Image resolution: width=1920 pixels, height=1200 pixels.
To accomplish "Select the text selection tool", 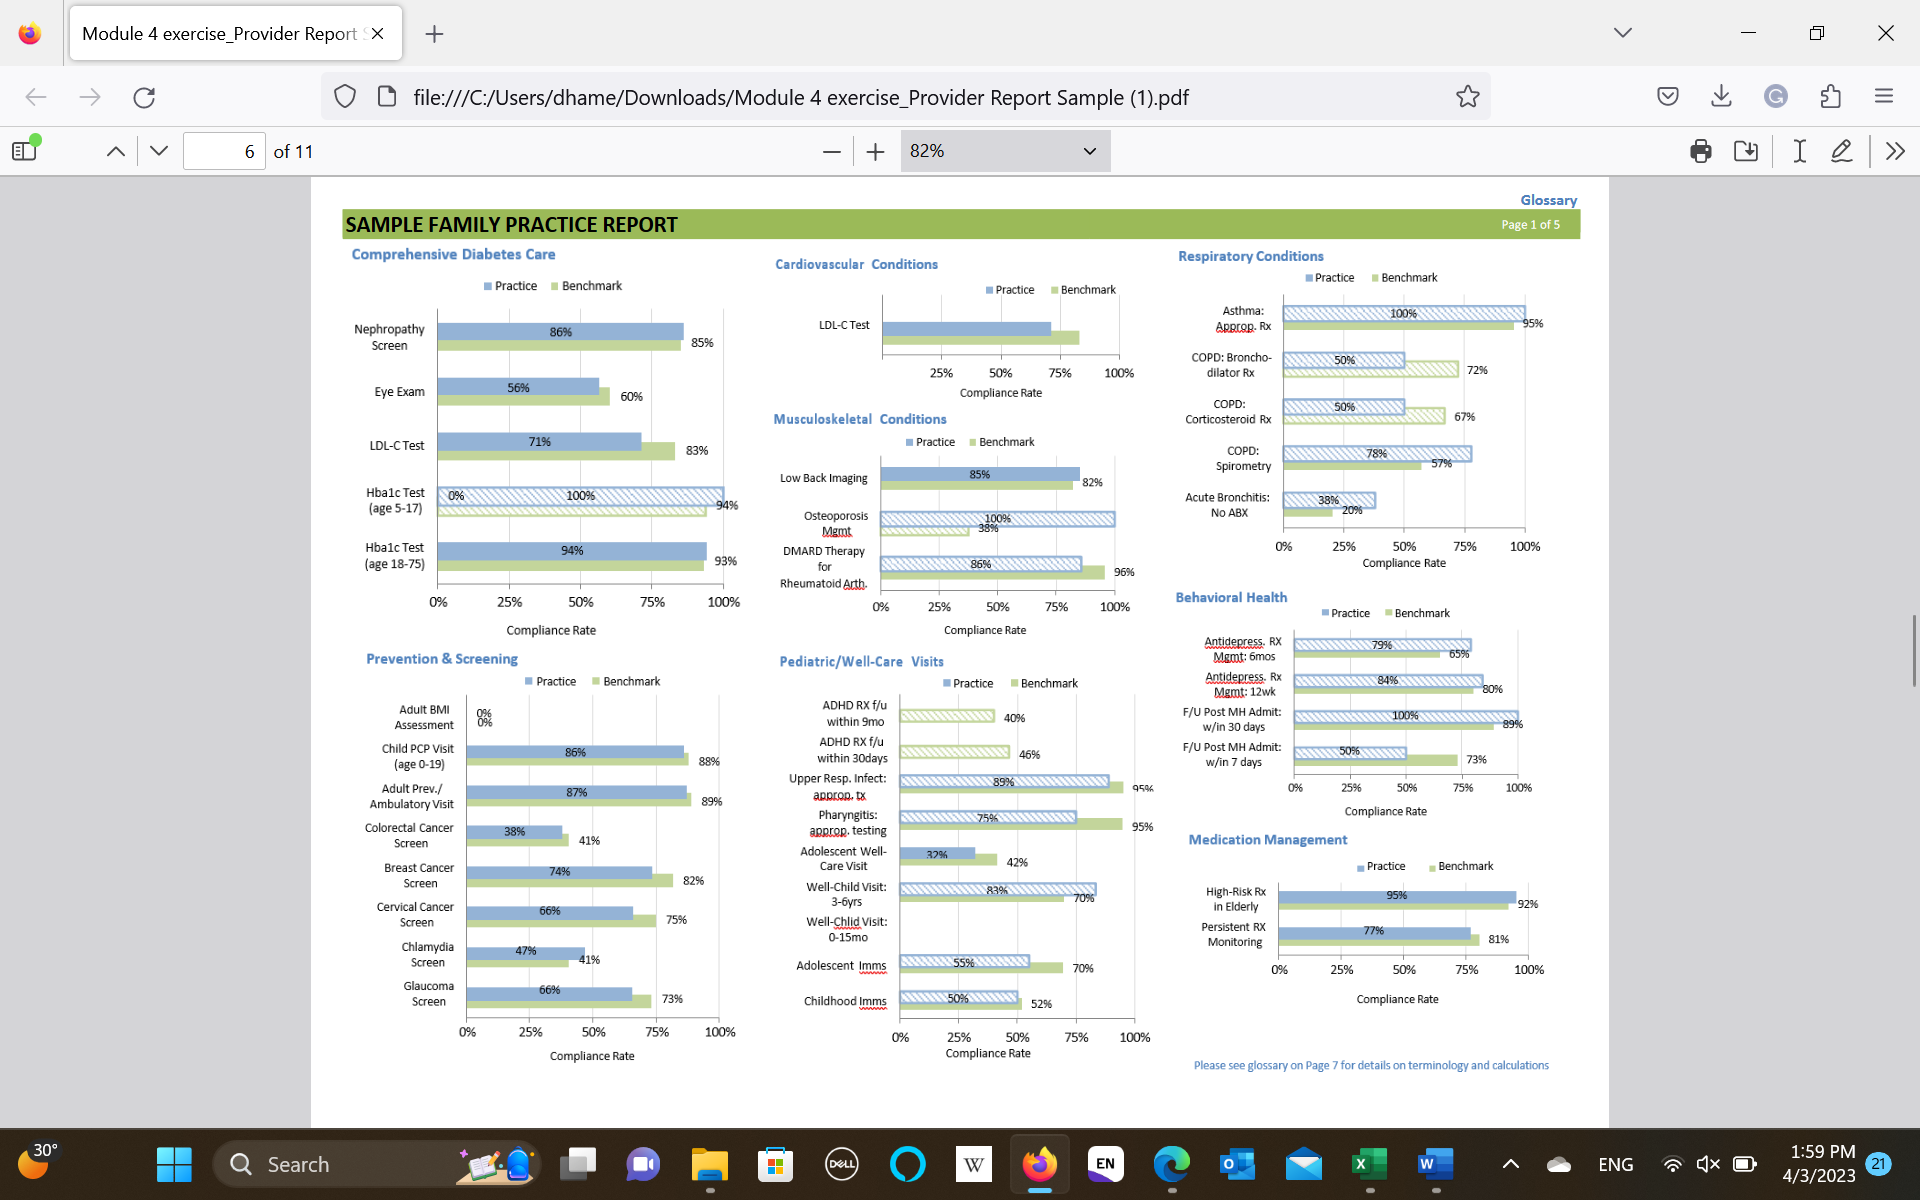I will [1798, 151].
